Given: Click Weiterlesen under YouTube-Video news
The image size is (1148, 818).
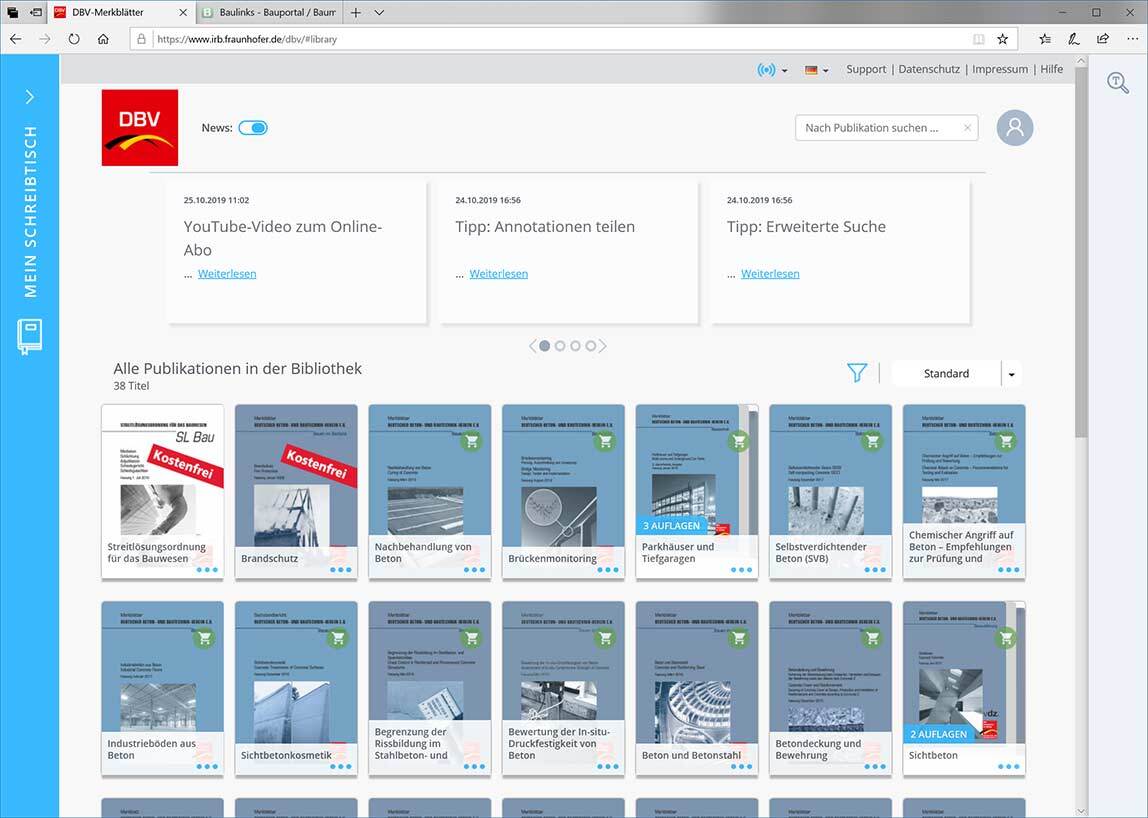Looking at the screenshot, I should point(227,273).
